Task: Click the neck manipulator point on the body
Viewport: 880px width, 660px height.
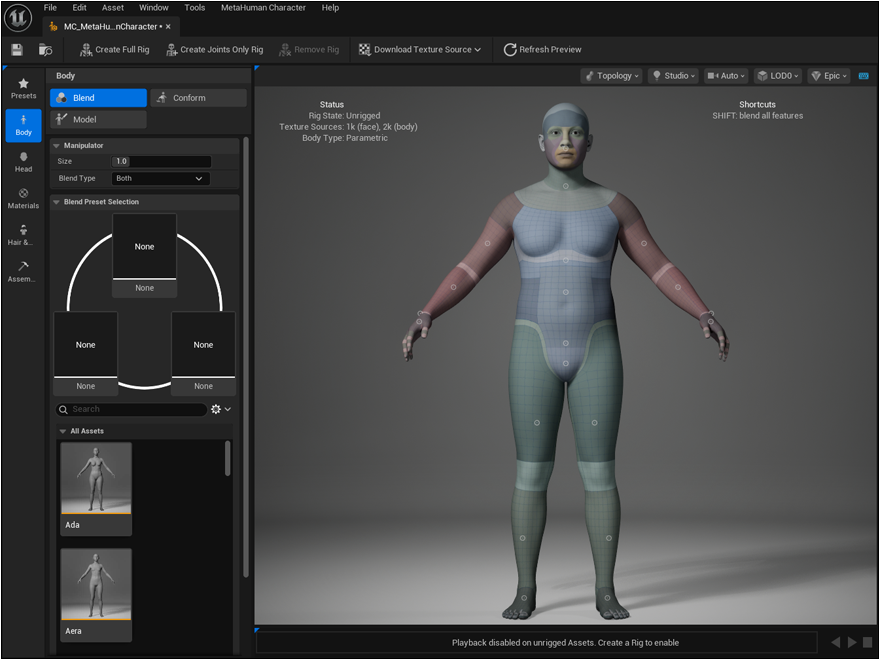Action: point(566,186)
